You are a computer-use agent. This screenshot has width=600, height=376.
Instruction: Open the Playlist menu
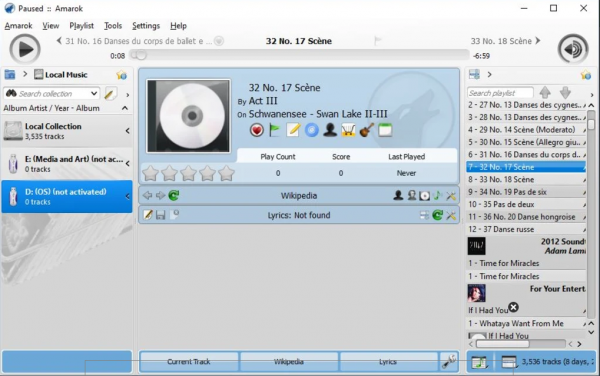[82, 26]
